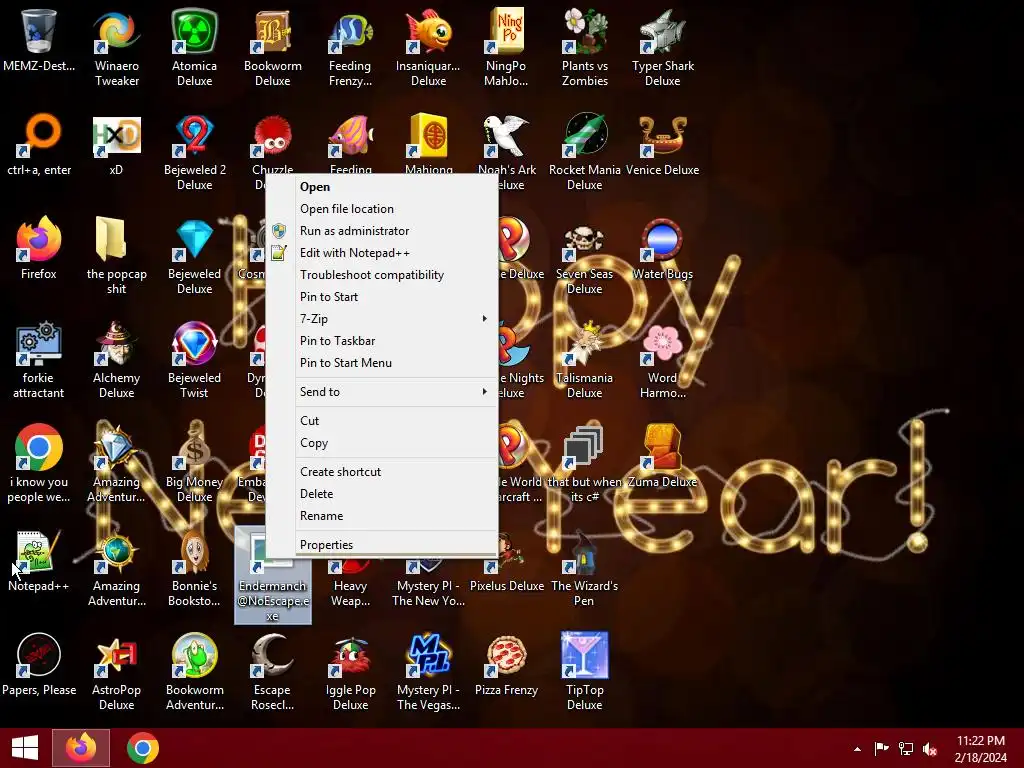The width and height of the screenshot is (1024, 768).
Task: Select Escape Rosecliff moon icon
Action: (272, 655)
